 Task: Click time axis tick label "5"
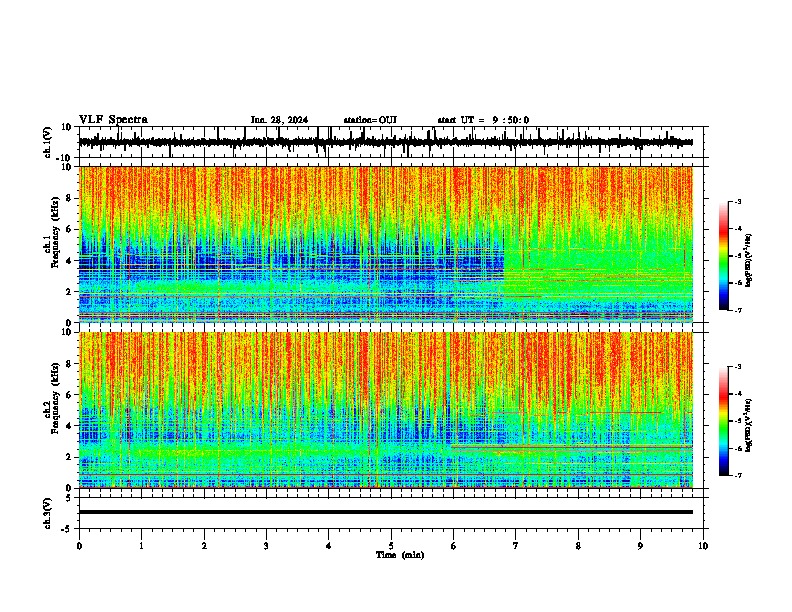coord(391,546)
